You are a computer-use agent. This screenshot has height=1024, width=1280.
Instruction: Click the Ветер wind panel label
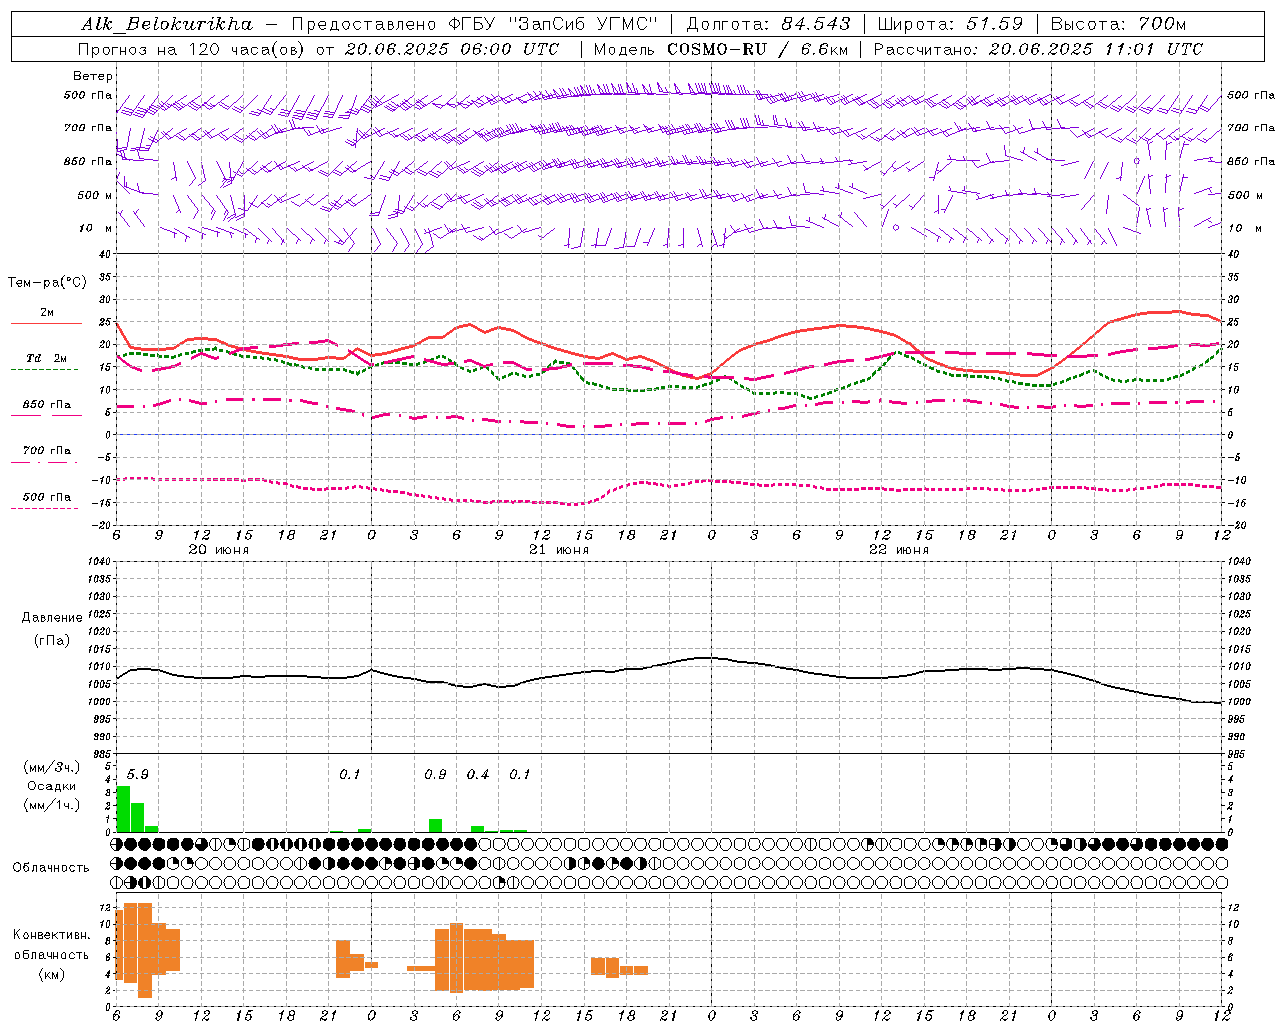click(x=93, y=76)
